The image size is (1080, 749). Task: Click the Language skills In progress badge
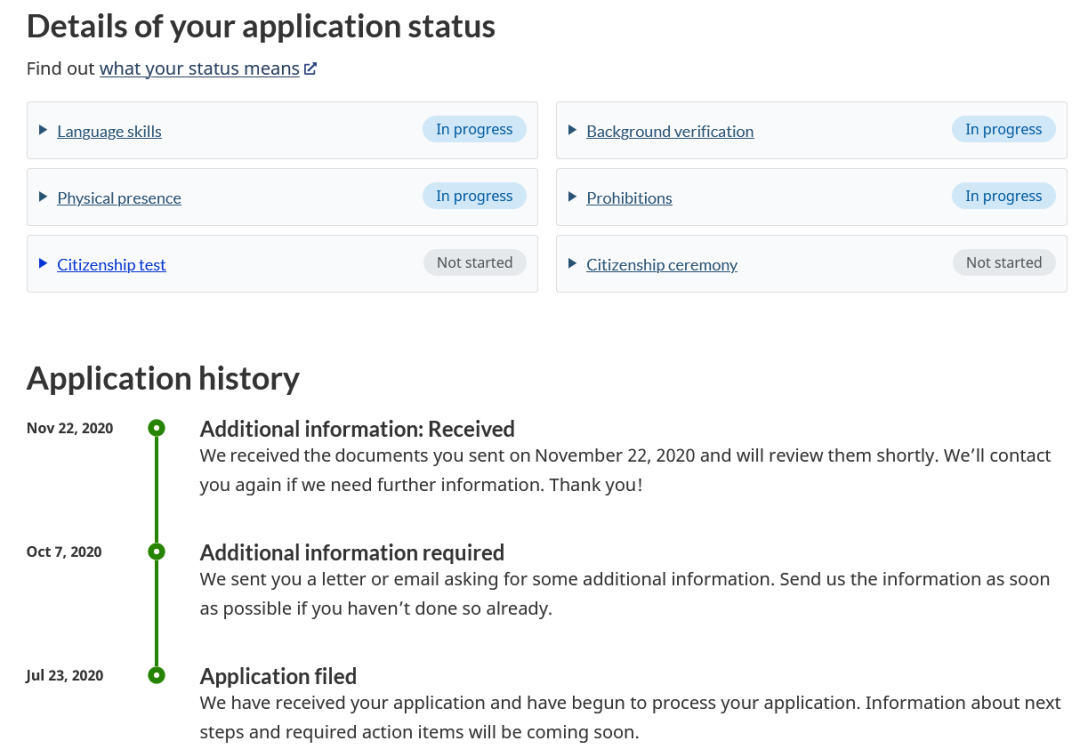click(474, 129)
